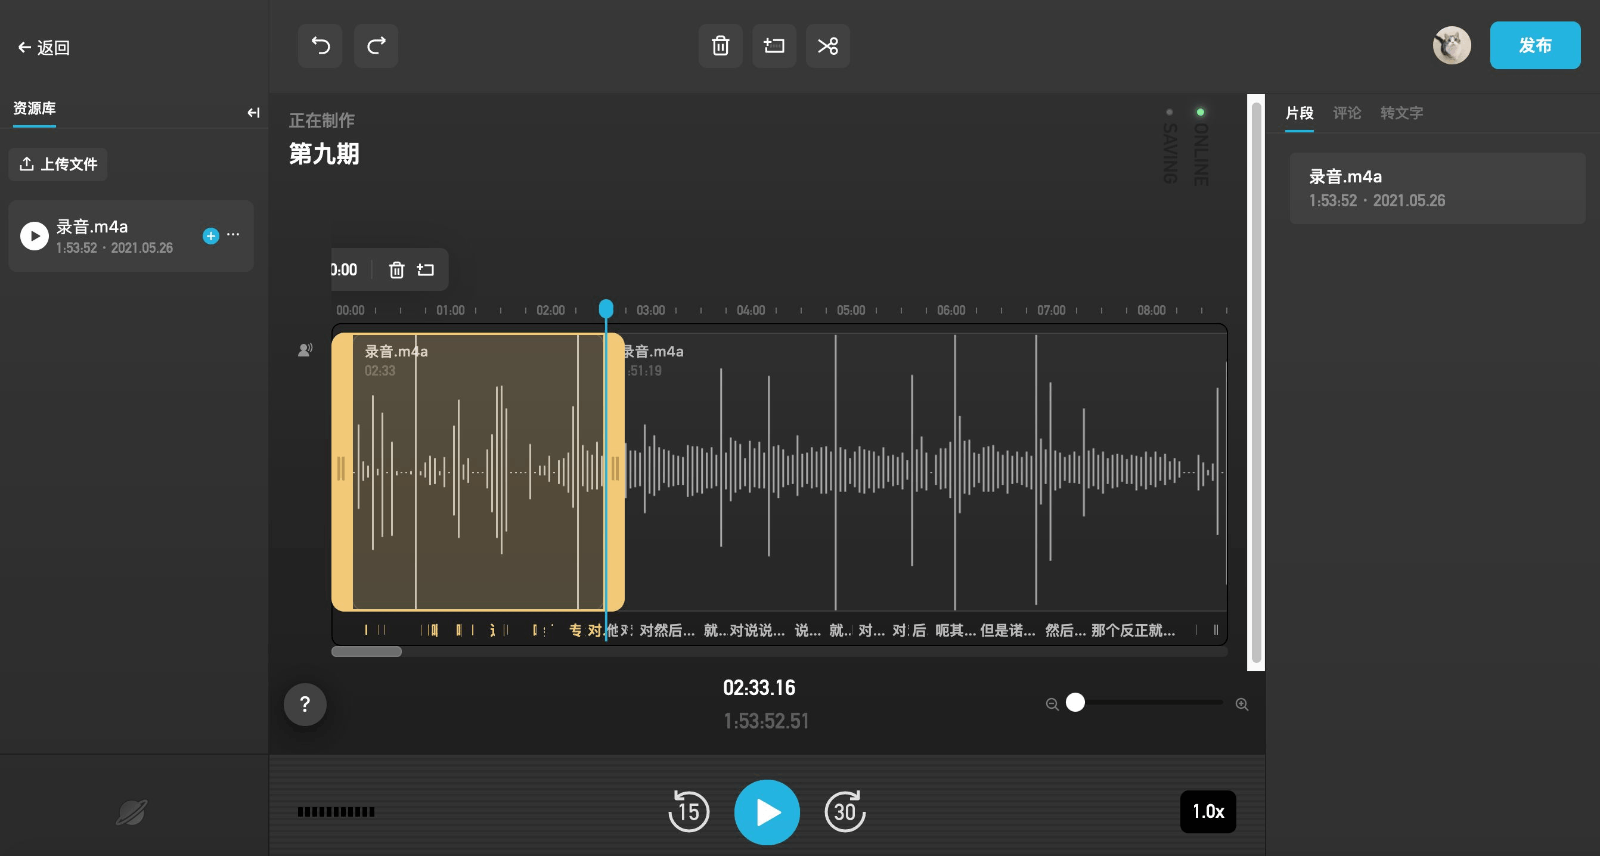This screenshot has width=1600, height=856.
Task: Open the help question mark button
Action: click(305, 704)
